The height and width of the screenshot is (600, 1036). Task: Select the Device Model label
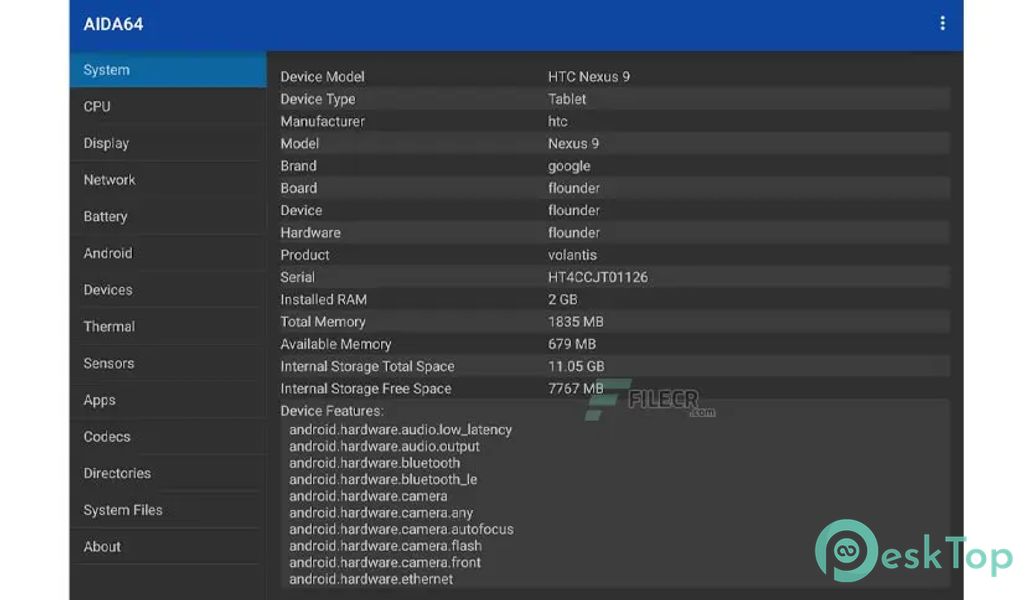322,77
